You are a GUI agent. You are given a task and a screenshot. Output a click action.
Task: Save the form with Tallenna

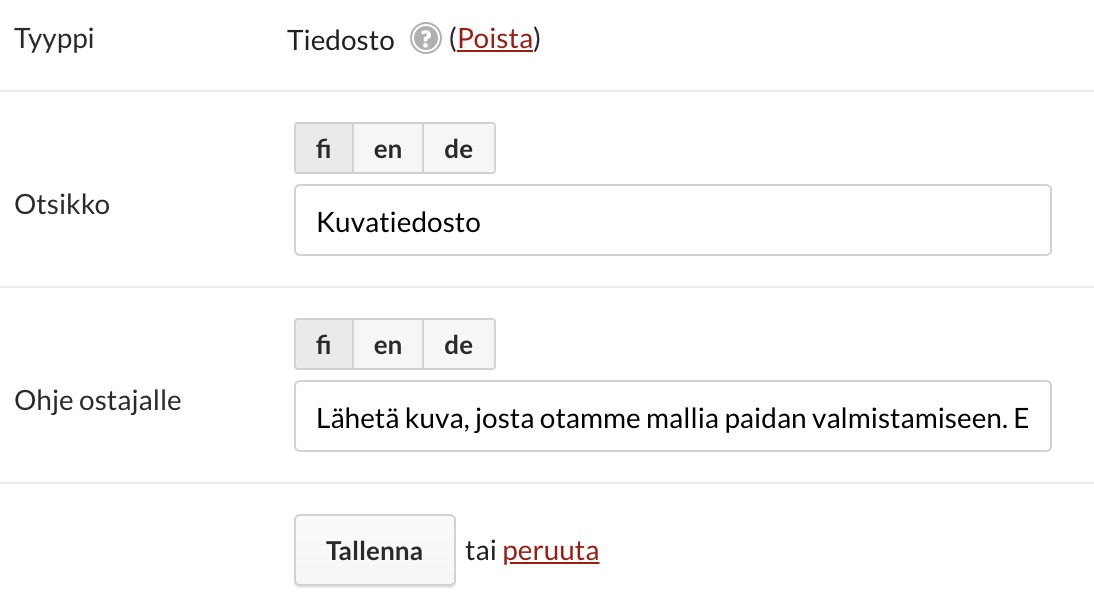pyautogui.click(x=375, y=551)
